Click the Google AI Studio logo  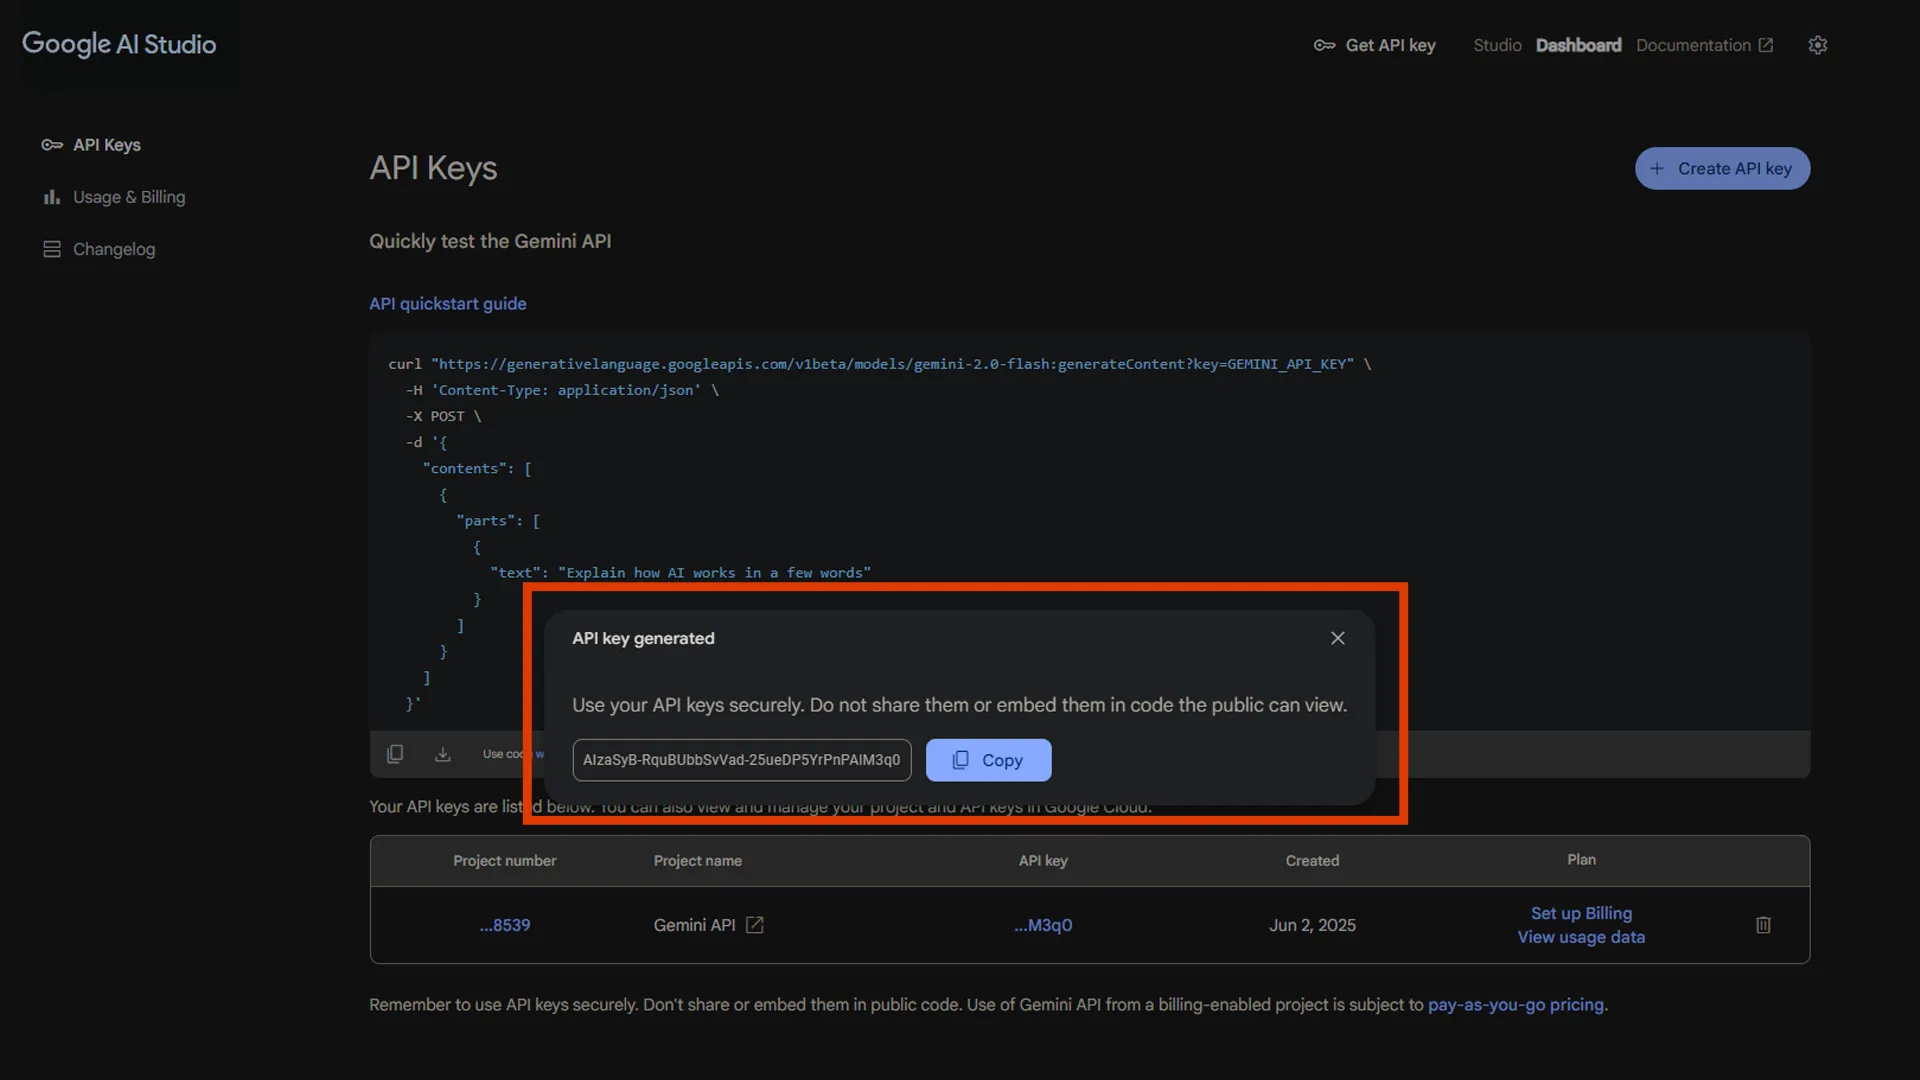point(119,44)
